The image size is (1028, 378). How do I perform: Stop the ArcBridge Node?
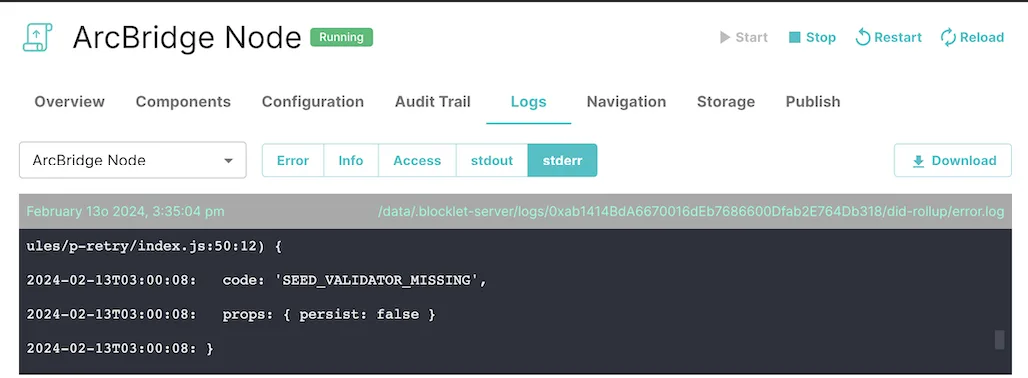[812, 37]
